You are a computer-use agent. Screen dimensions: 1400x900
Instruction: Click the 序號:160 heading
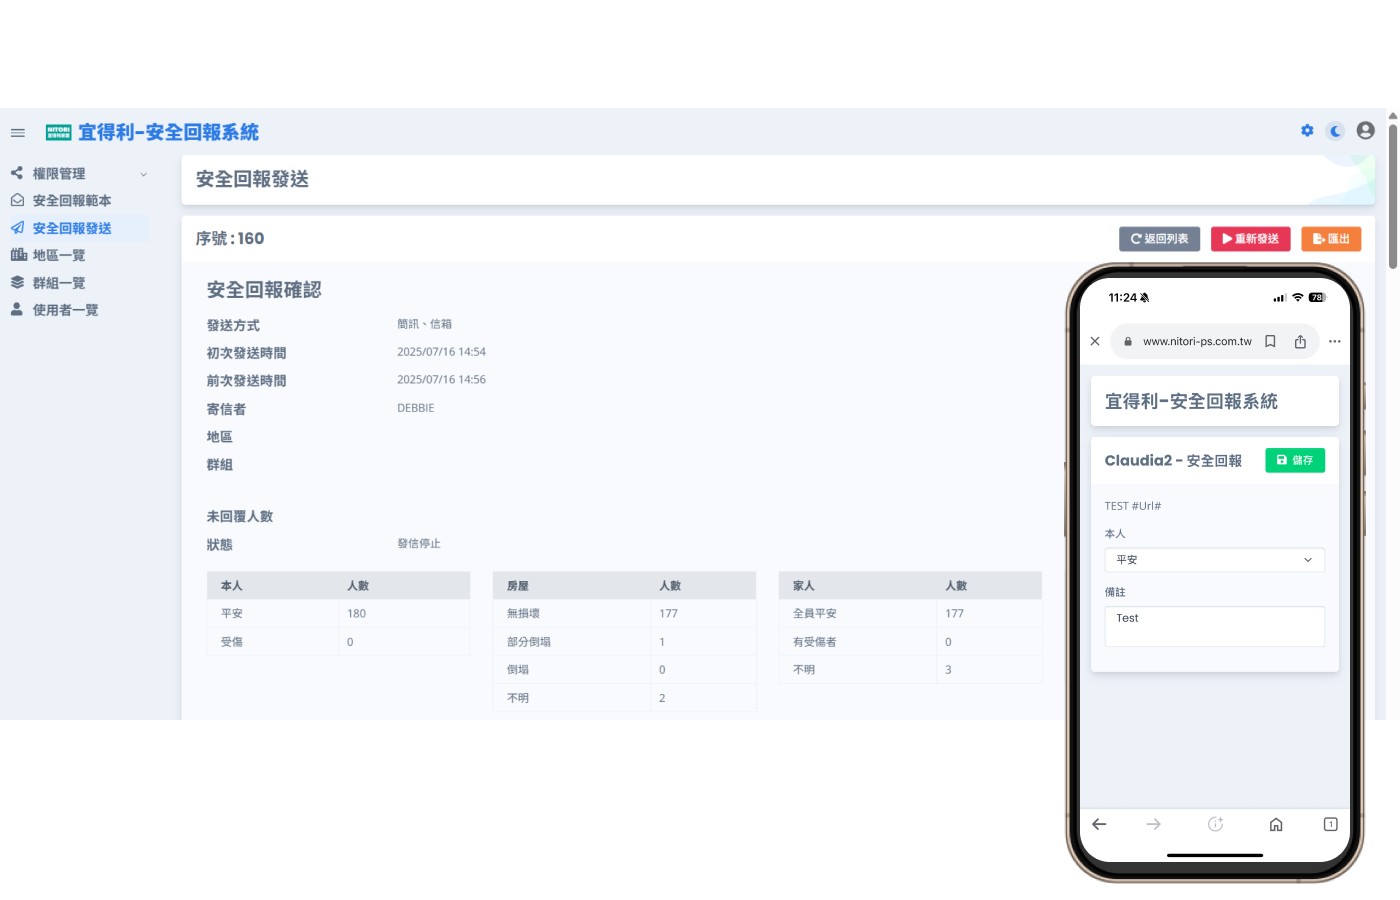tap(230, 238)
